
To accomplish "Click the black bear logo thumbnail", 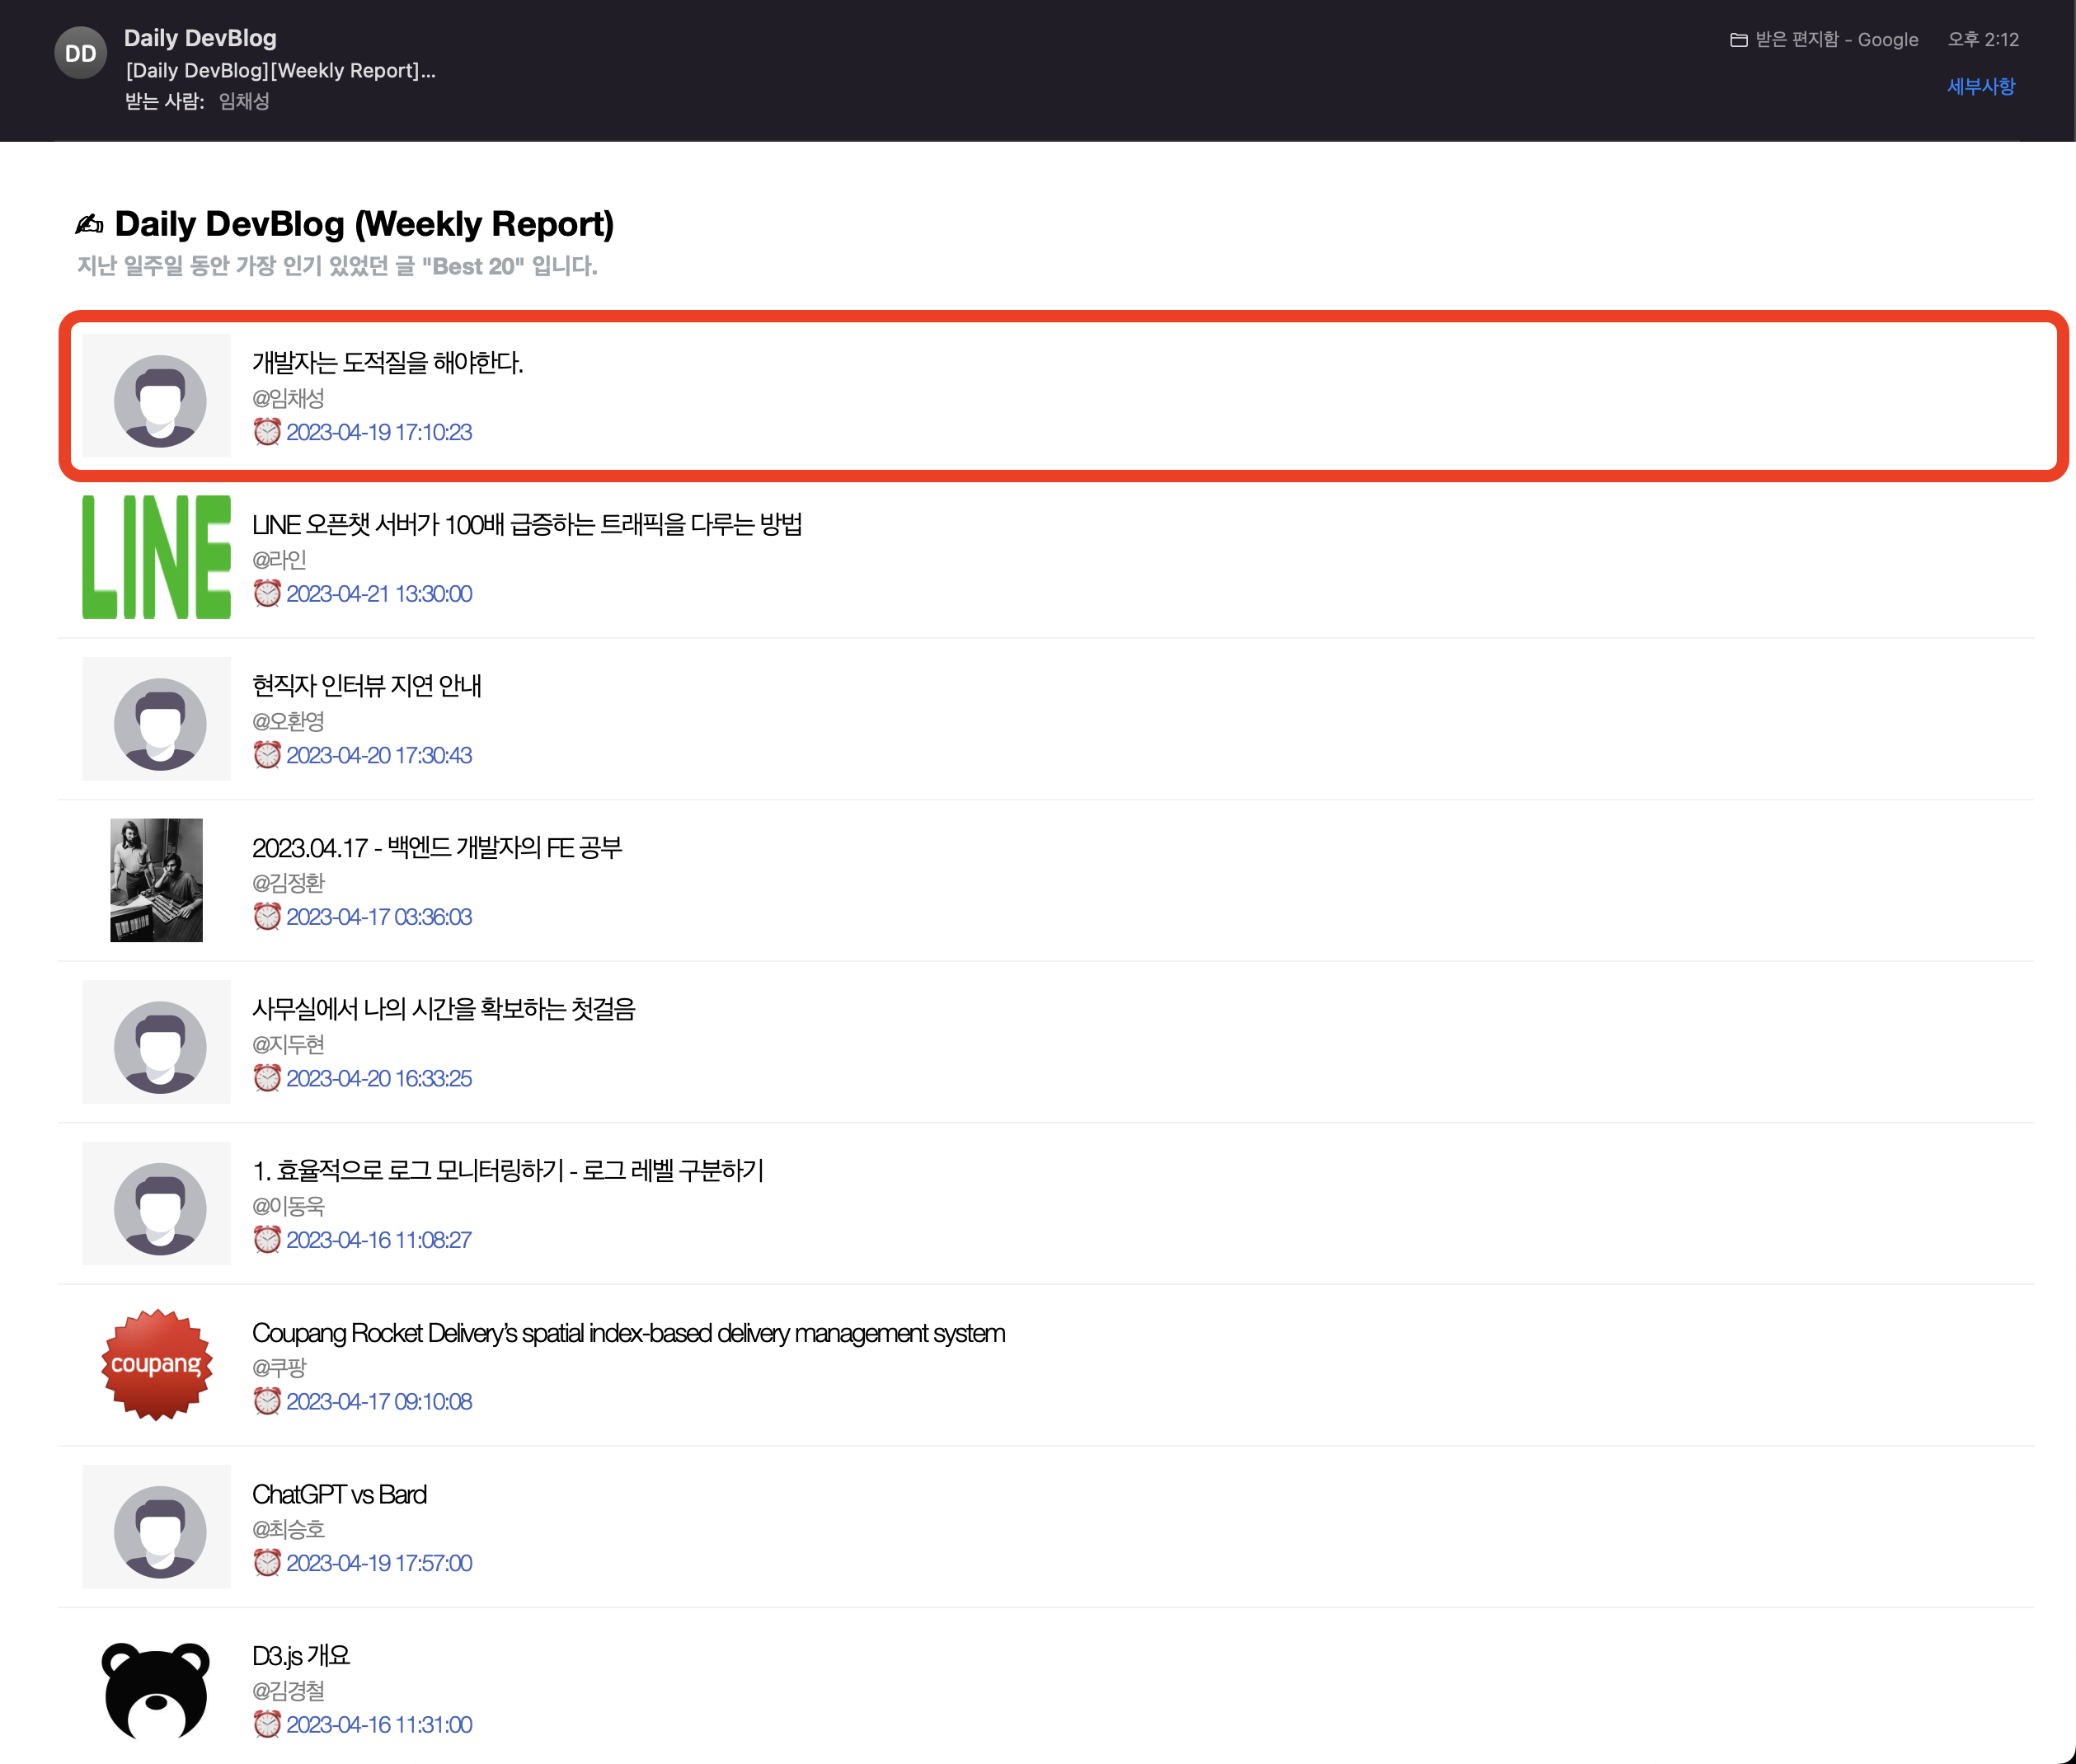I will (156, 1690).
